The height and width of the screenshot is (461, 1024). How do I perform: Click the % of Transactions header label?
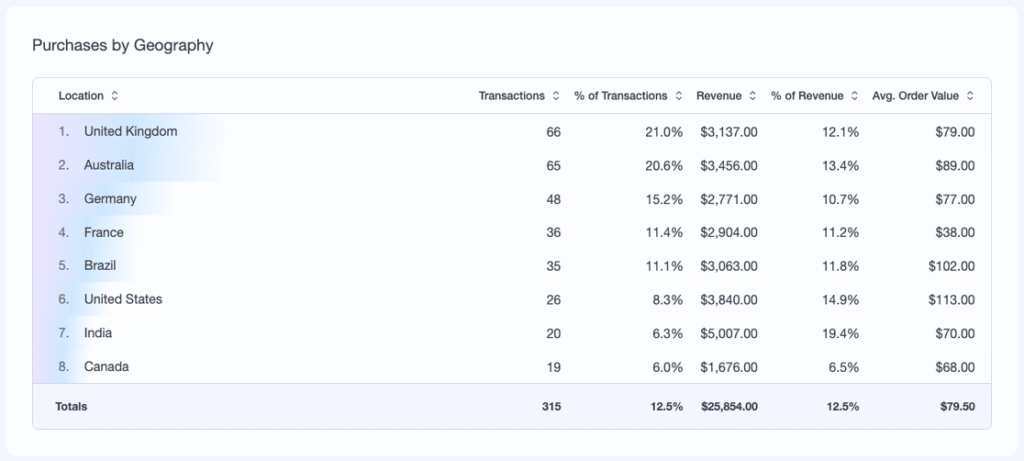click(620, 96)
